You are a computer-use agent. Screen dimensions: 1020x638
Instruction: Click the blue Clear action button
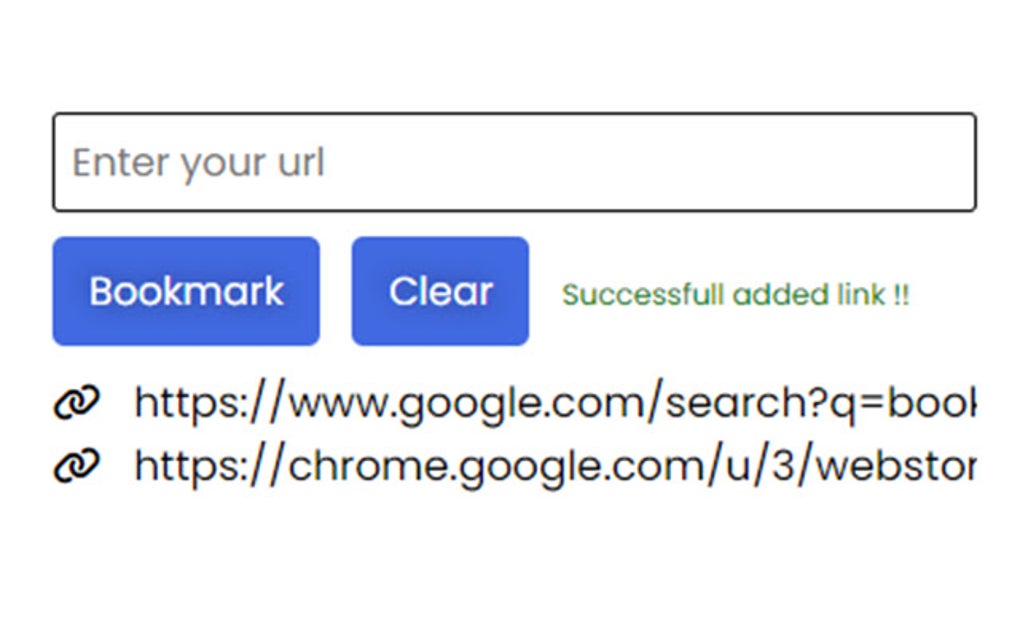440,290
